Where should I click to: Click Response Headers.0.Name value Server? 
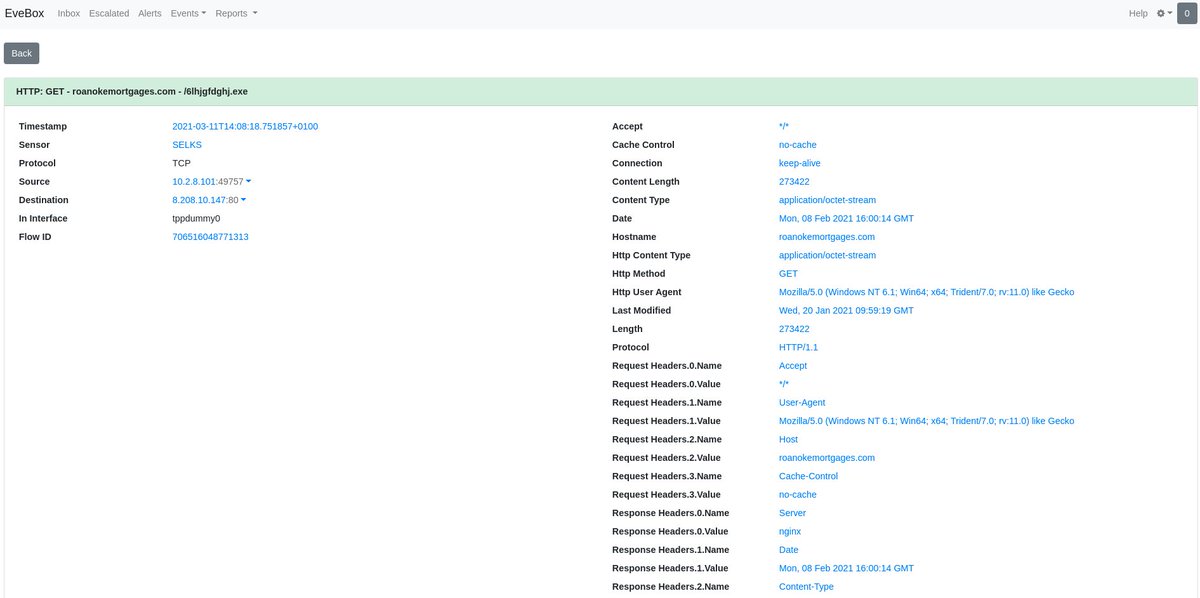coord(793,513)
